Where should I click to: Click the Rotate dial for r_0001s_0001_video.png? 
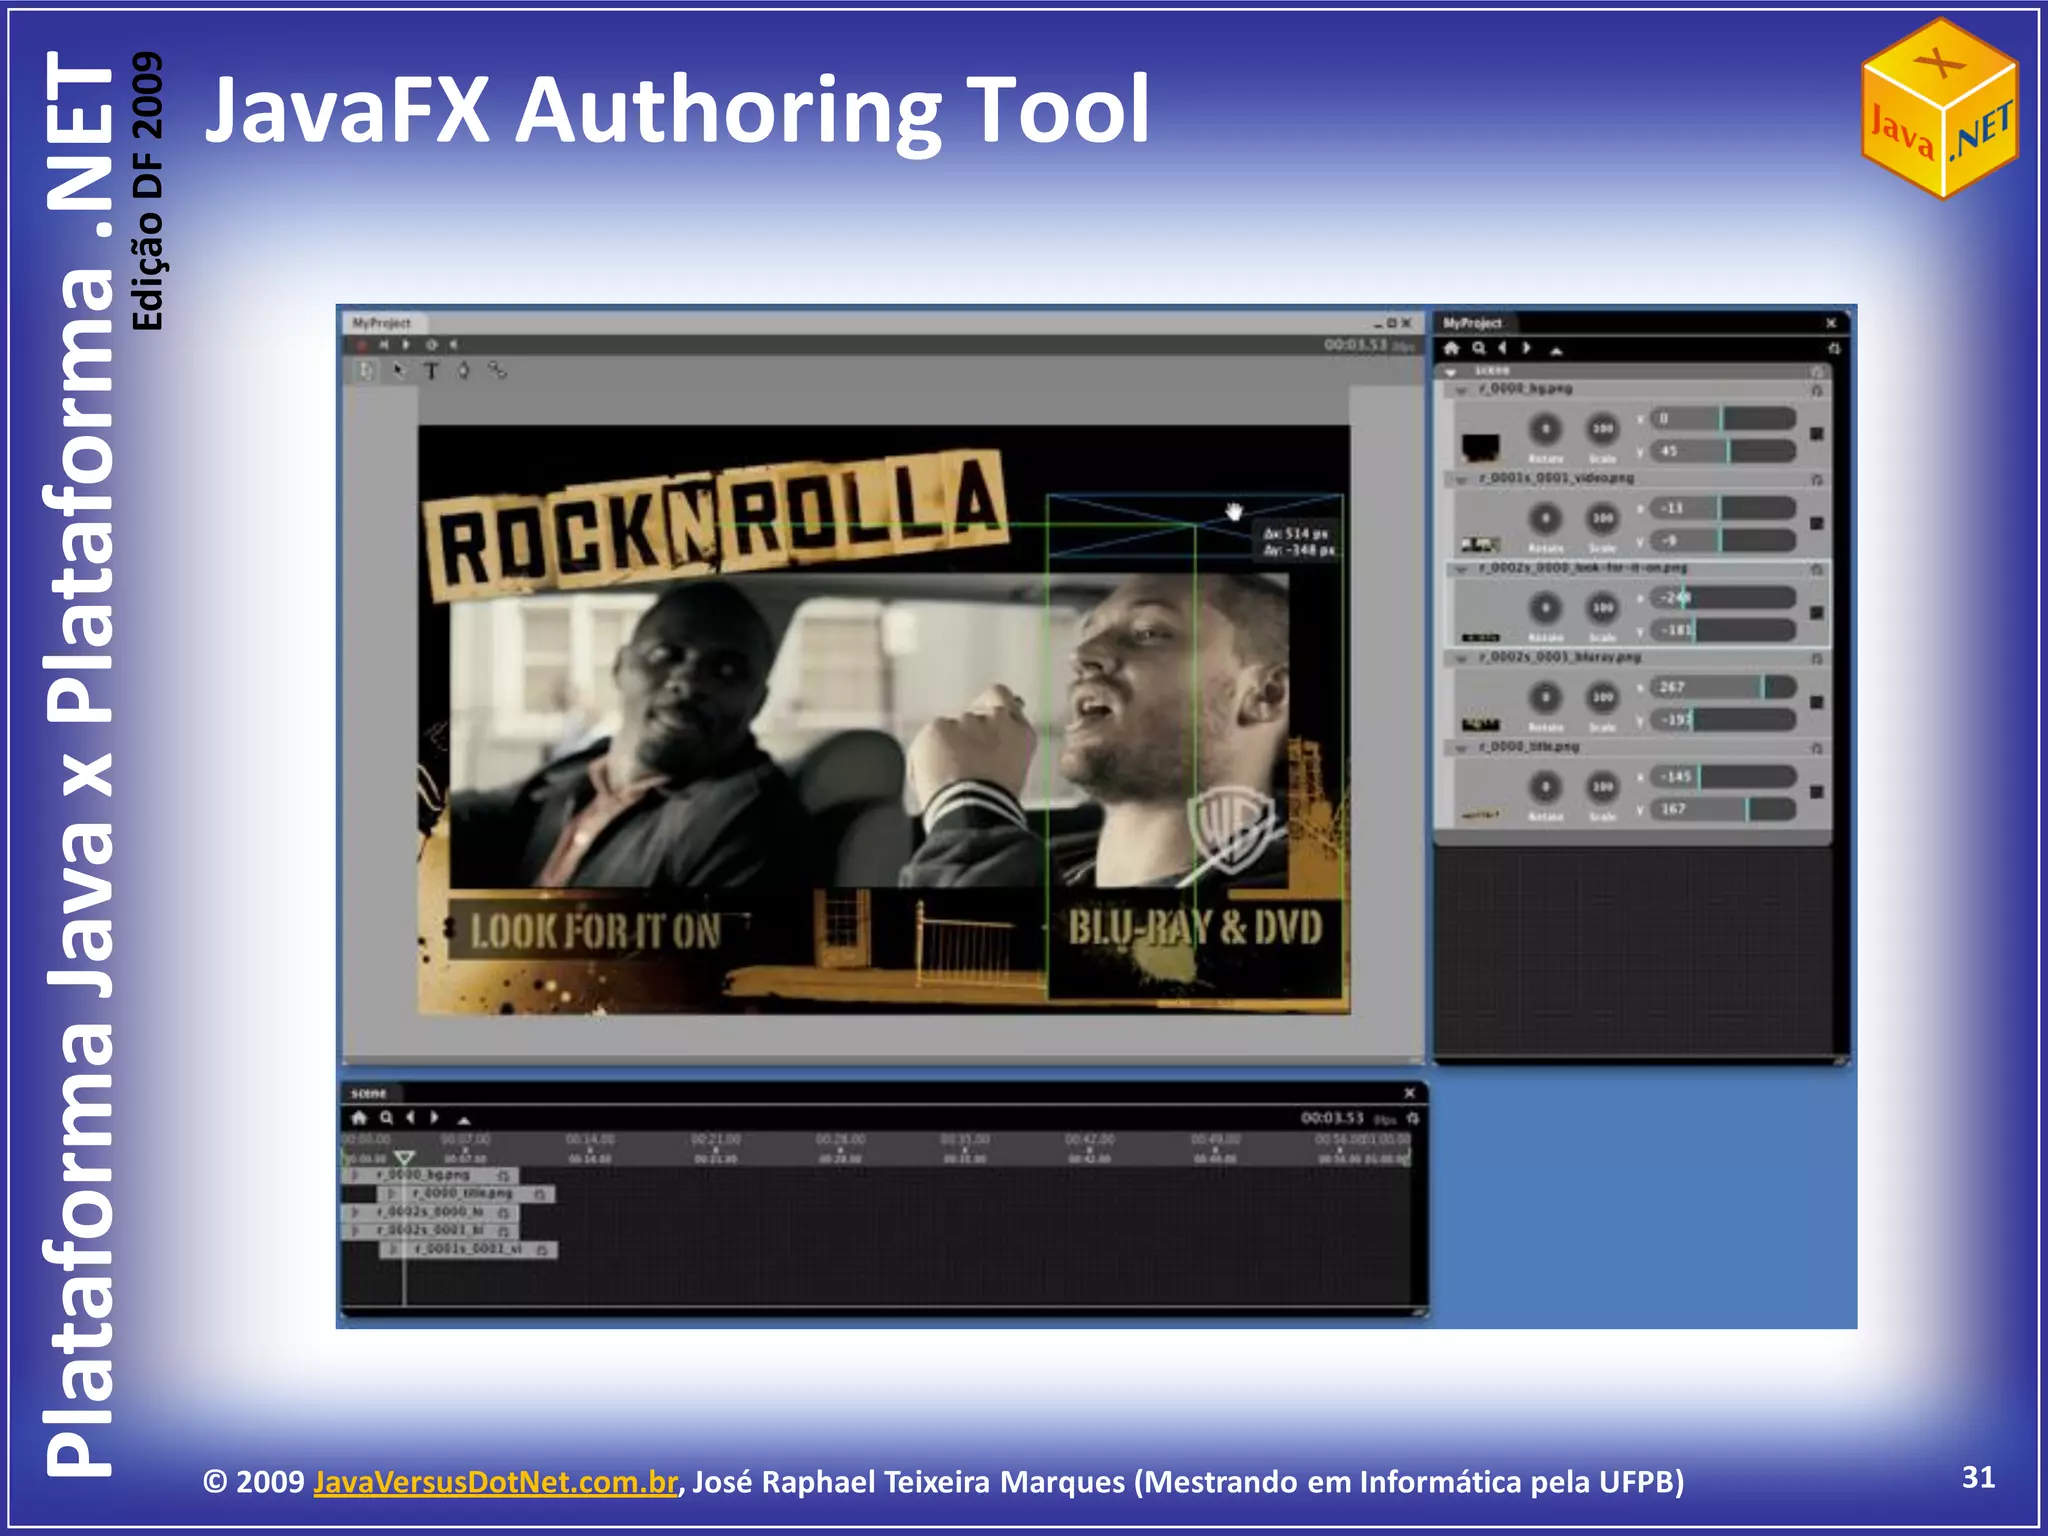point(1546,518)
